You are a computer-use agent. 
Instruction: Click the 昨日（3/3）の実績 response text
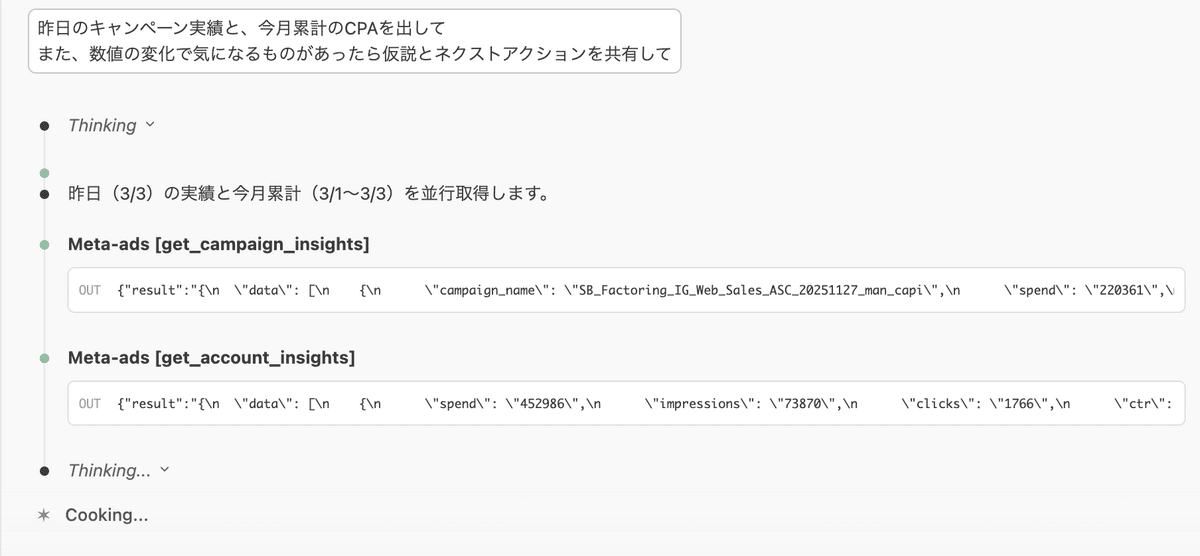[307, 194]
